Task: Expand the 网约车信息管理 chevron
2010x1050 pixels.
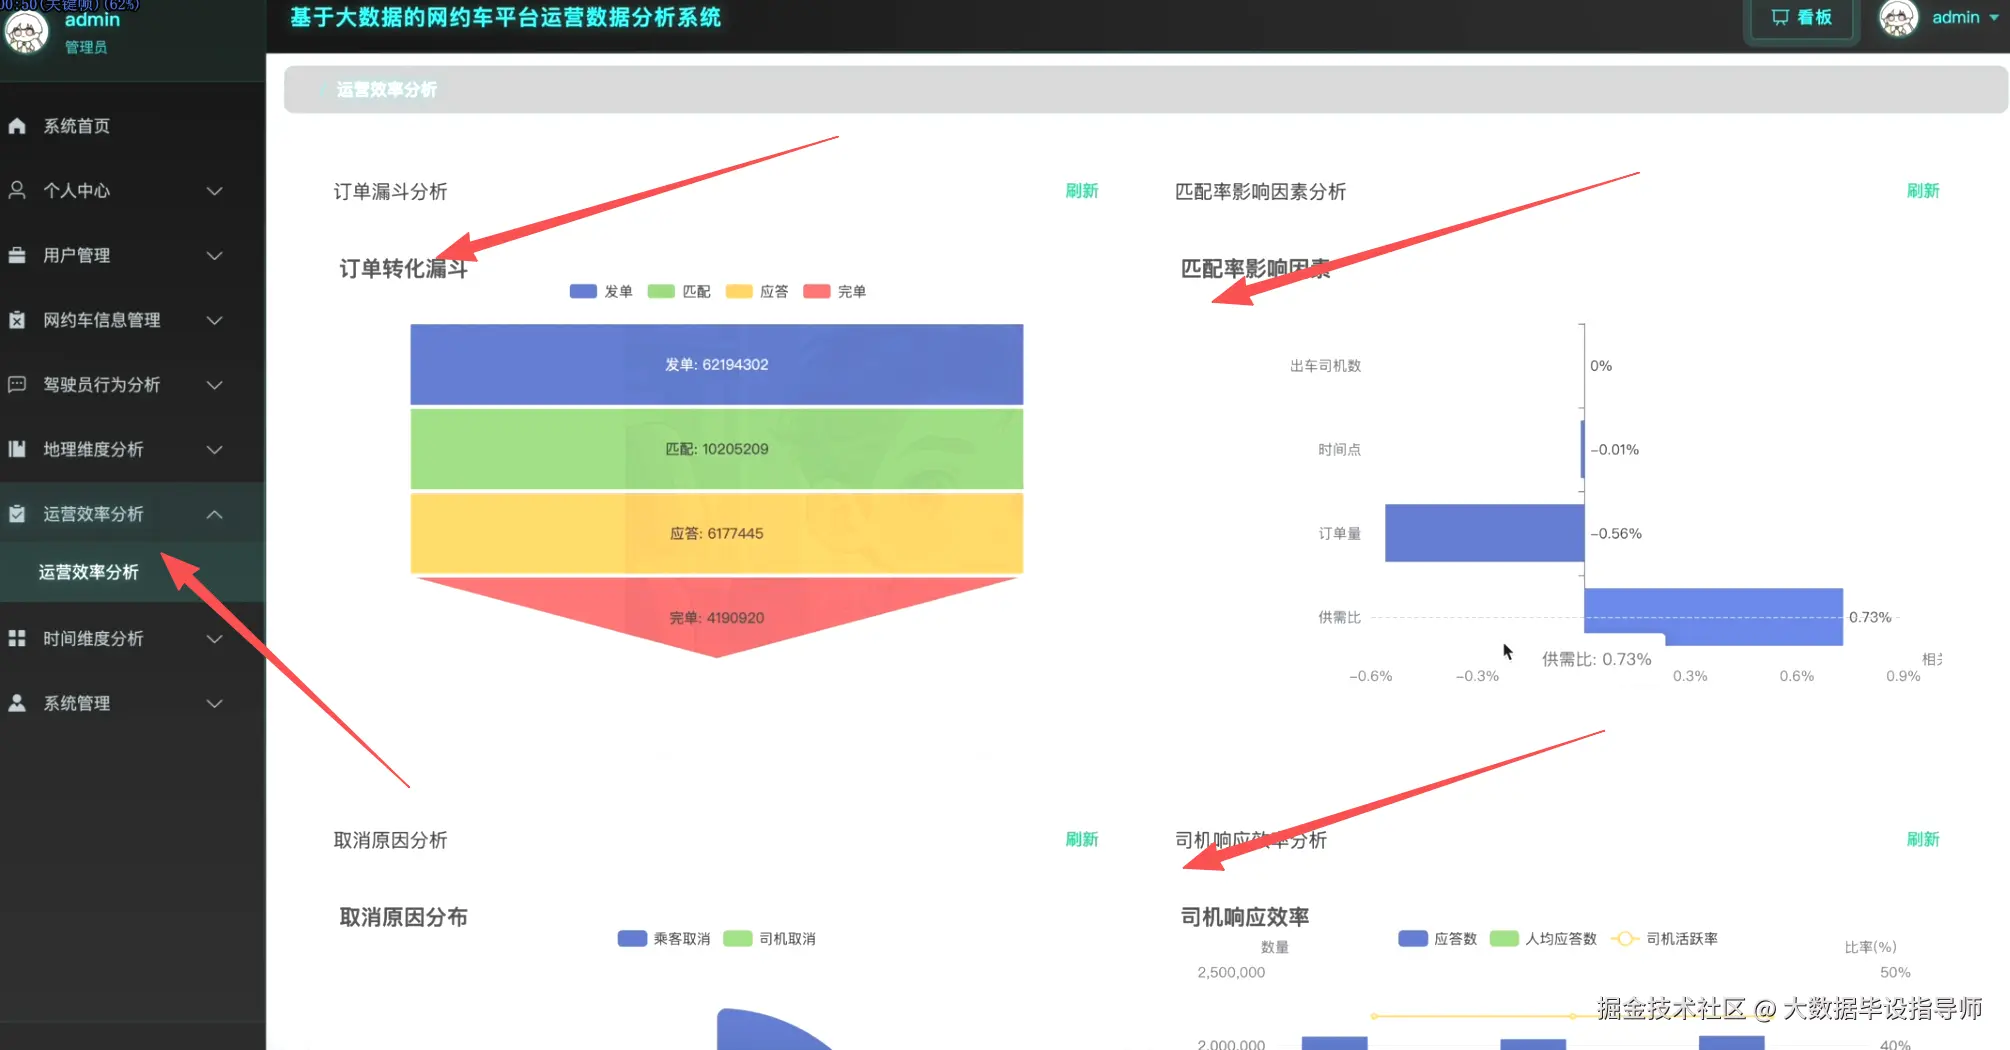Action: tap(214, 320)
